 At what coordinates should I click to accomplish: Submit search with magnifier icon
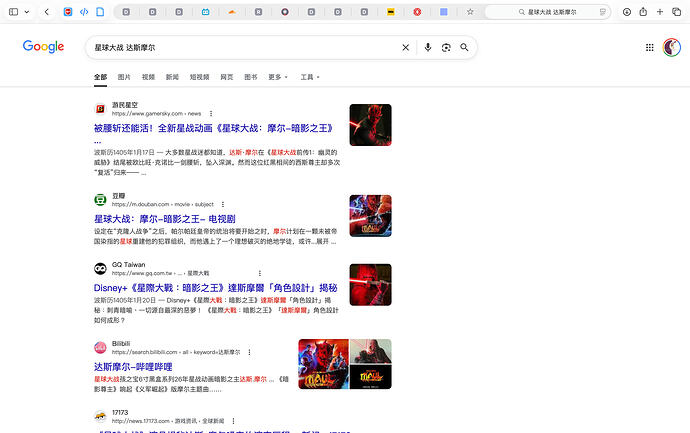464,47
